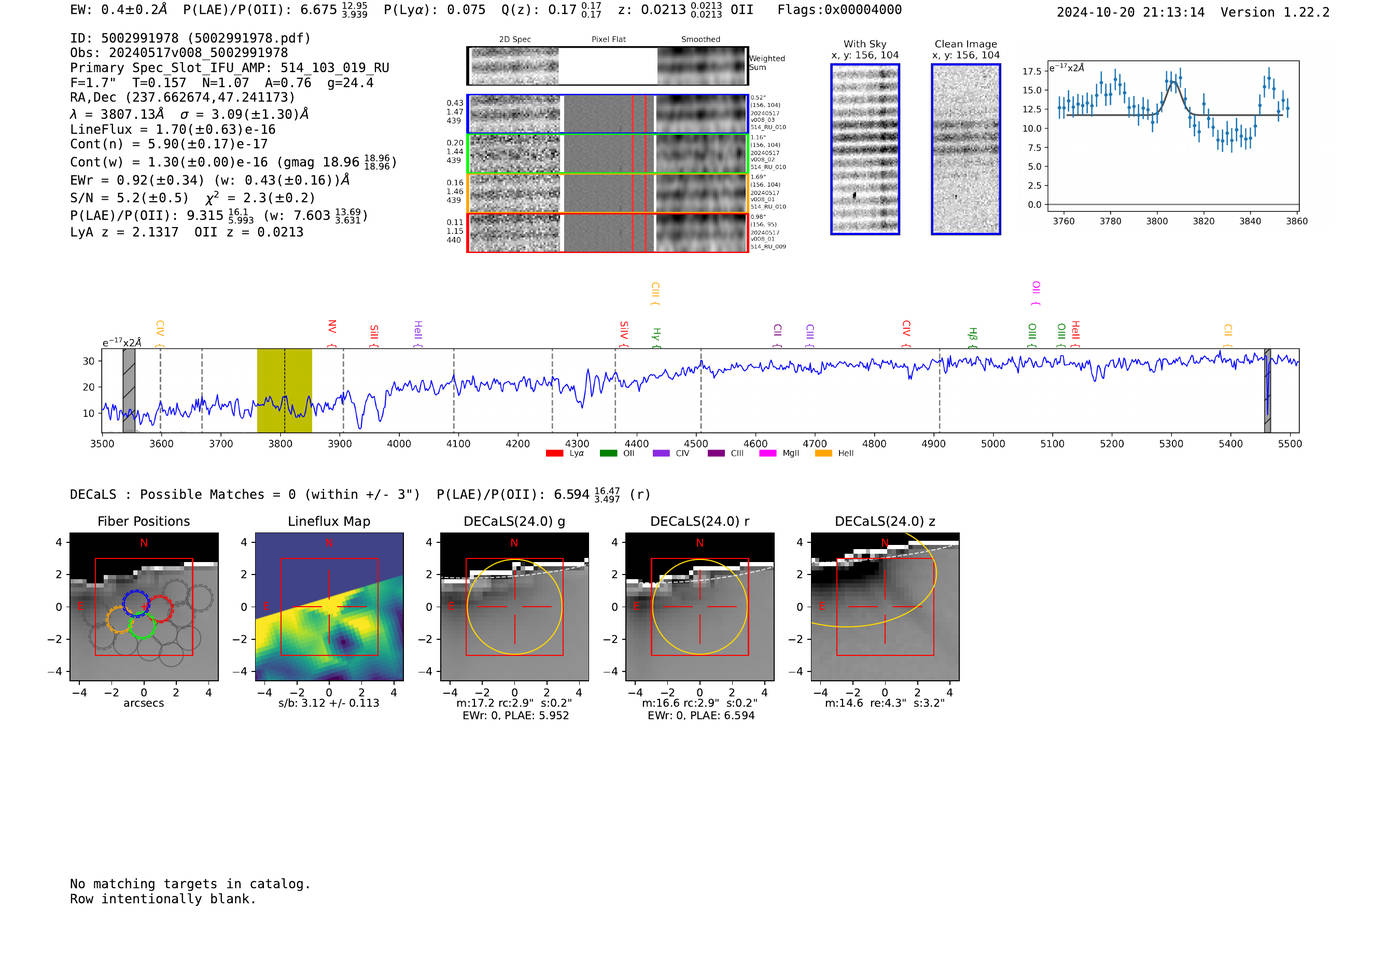Viewport: 1400px width, 953px height.
Task: Click the RA,Dec coordinates line
Action: point(183,98)
